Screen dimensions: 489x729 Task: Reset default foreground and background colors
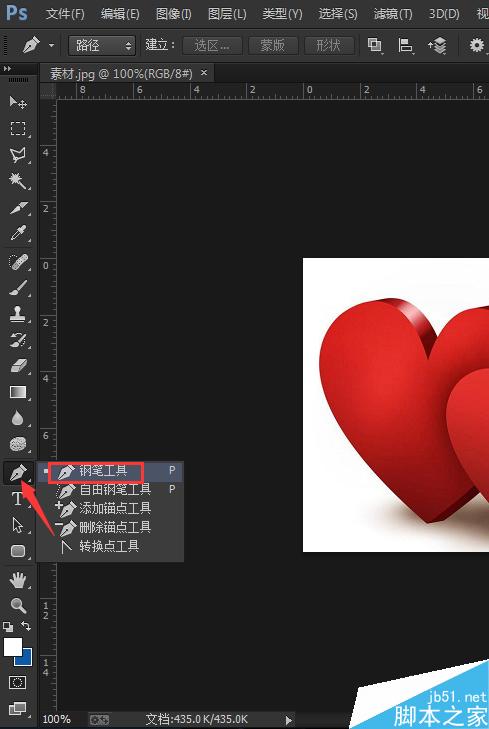[x=8, y=627]
